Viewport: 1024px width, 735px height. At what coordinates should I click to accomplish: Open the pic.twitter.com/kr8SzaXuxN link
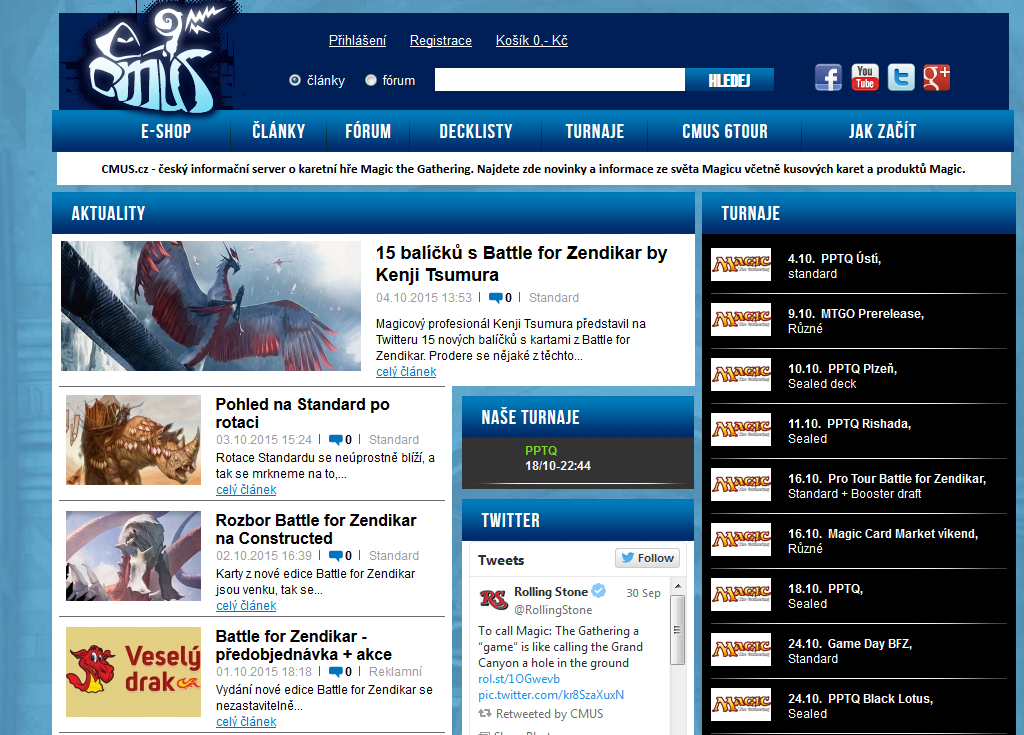coord(551,695)
